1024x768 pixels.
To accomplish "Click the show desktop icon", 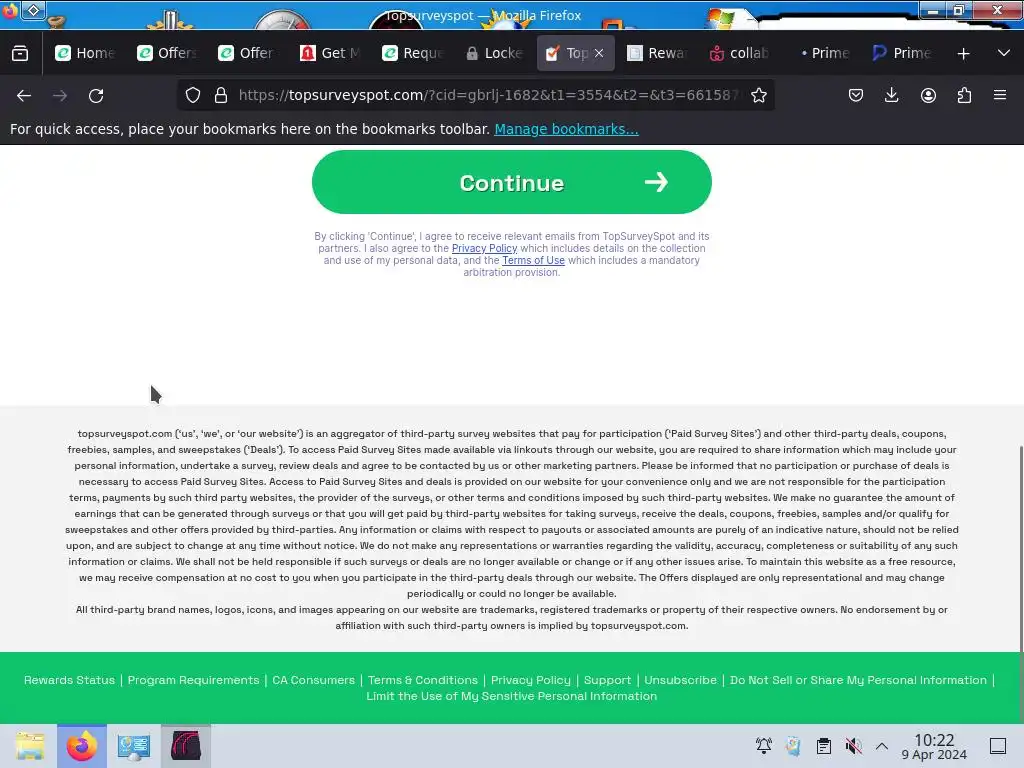I will point(998,746).
